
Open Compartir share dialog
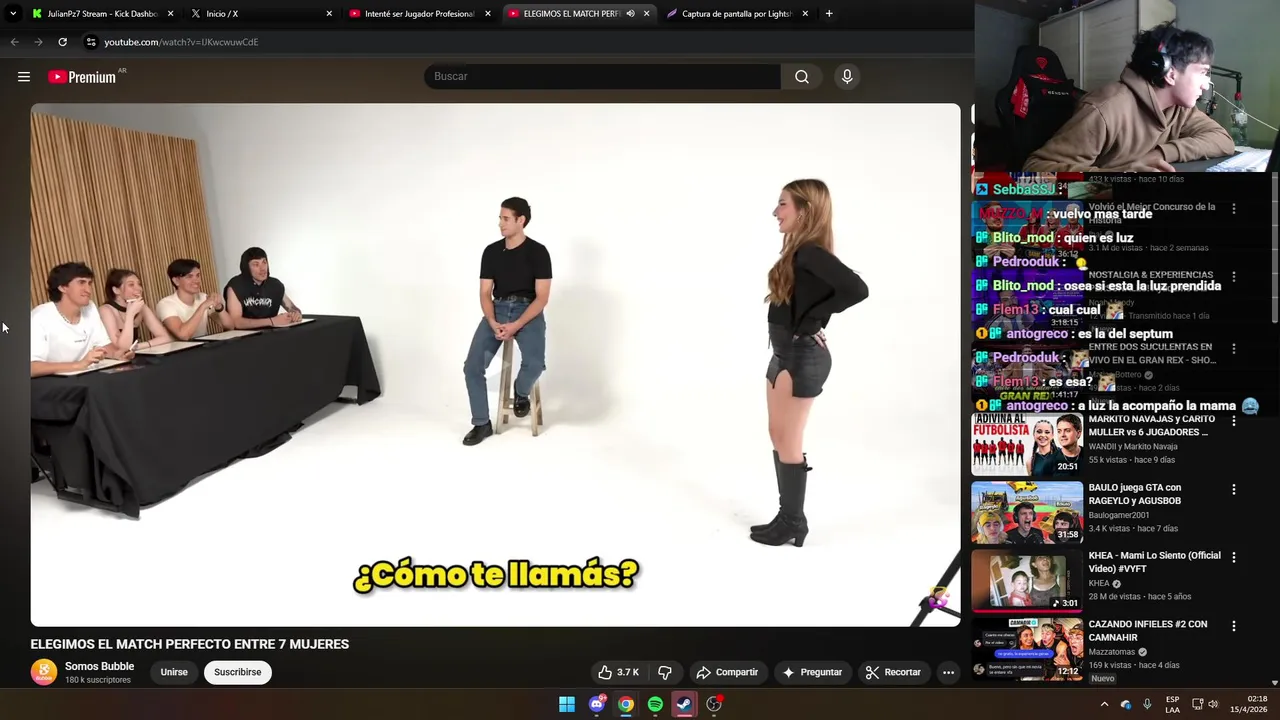click(x=727, y=672)
